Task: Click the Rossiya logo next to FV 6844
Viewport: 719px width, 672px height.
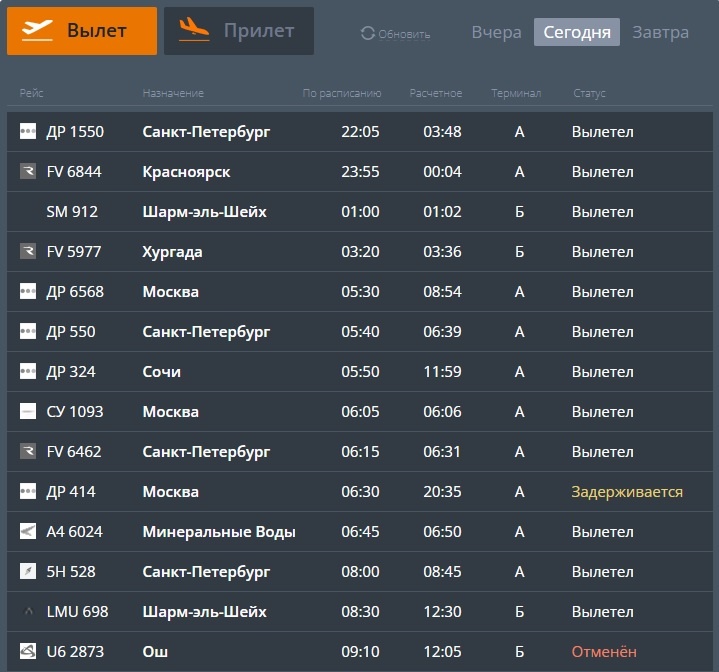Action: coord(28,171)
